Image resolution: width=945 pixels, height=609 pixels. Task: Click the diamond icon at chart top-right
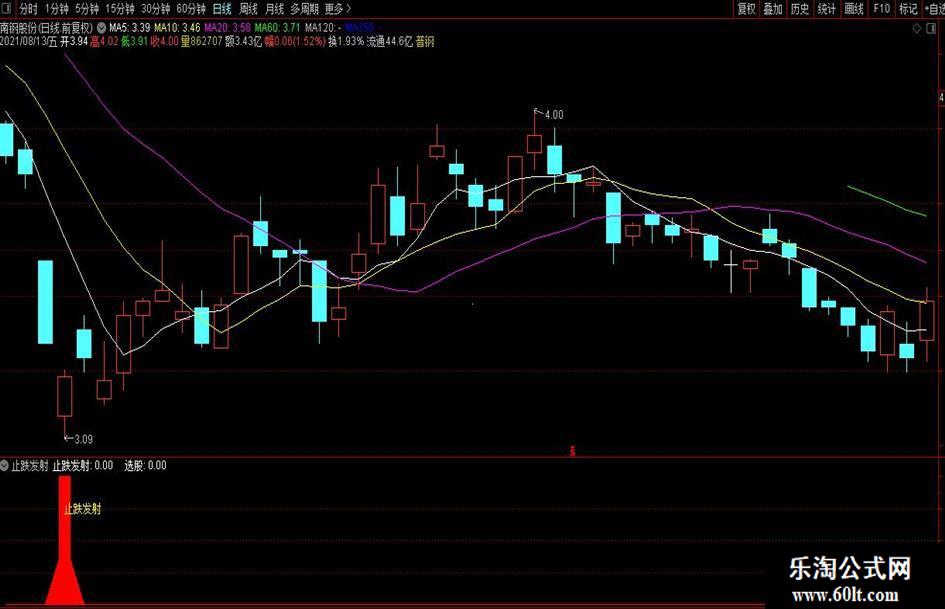[917, 28]
